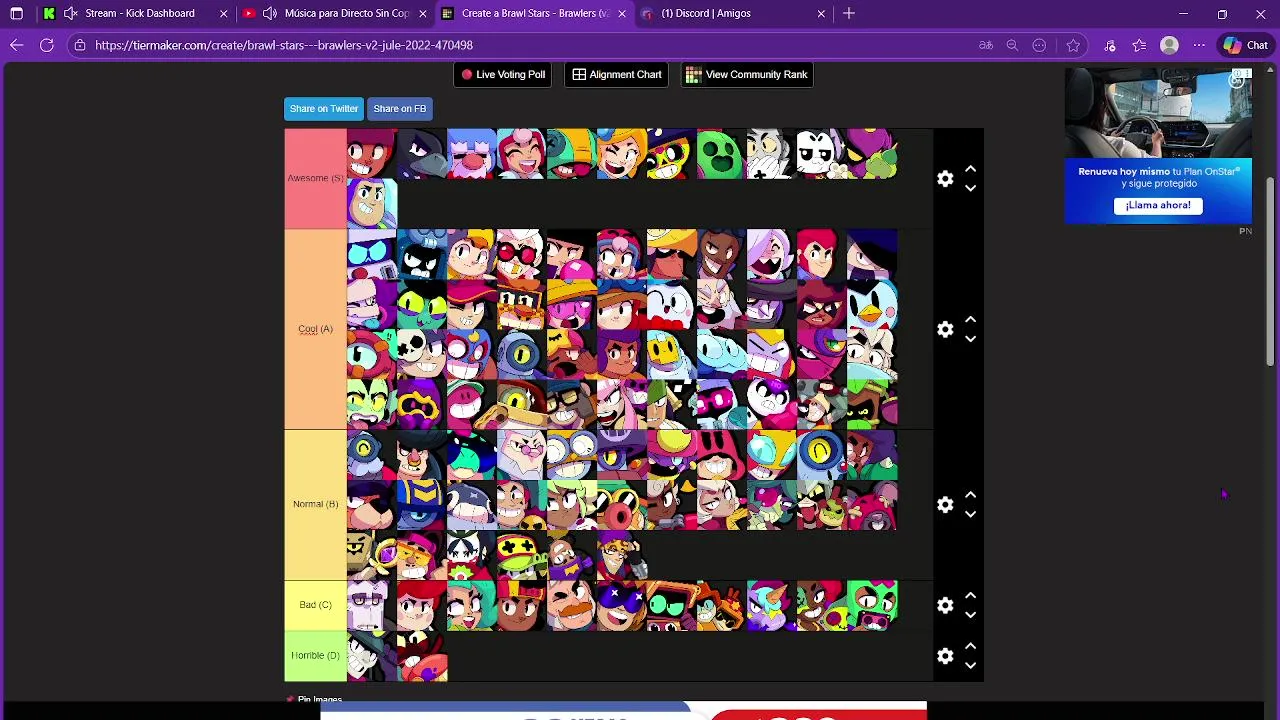
Task: Move Cool (A) tier row down
Action: 970,338
